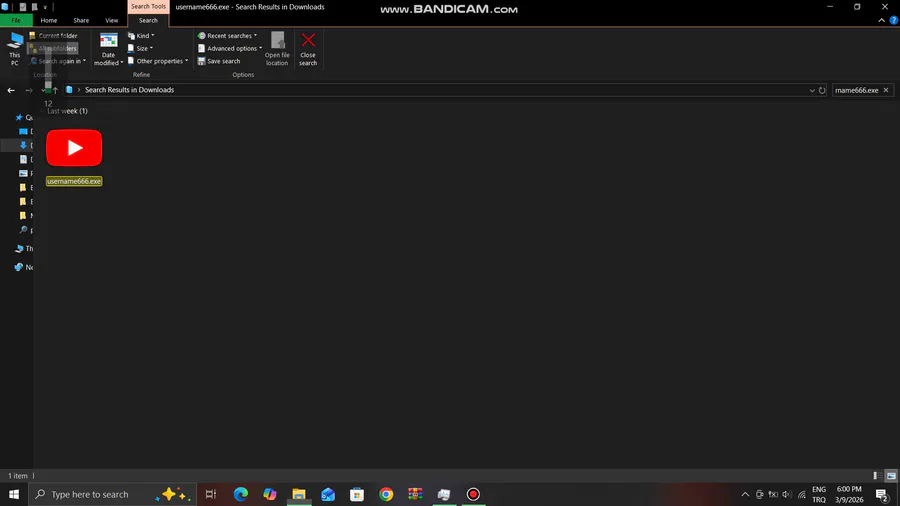900x506 pixels.
Task: Expand Size filter dropdown
Action: tap(141, 48)
